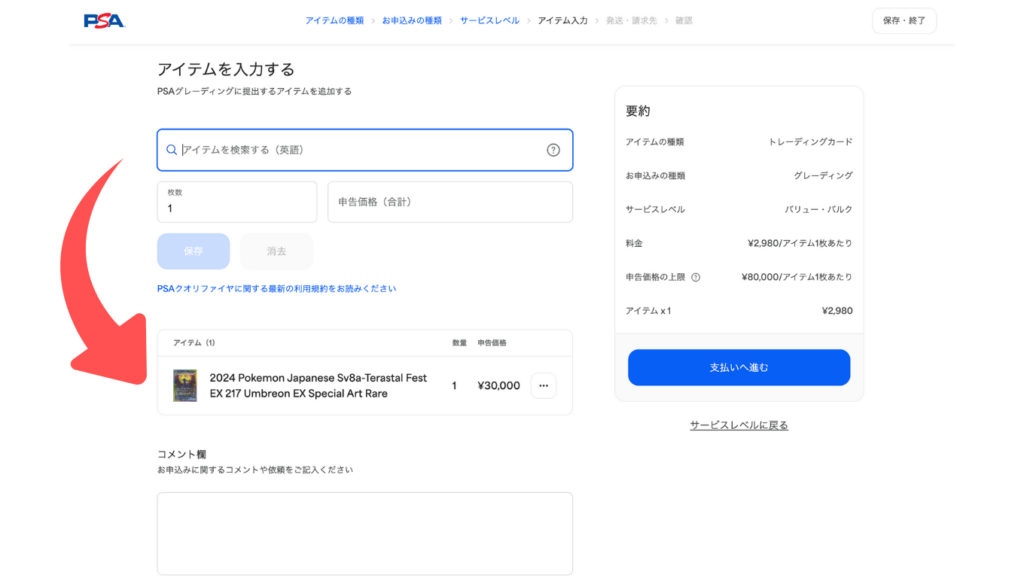Screen dimensions: 1024x587
Task: Click 支払いへ進む button
Action: pyautogui.click(x=739, y=368)
